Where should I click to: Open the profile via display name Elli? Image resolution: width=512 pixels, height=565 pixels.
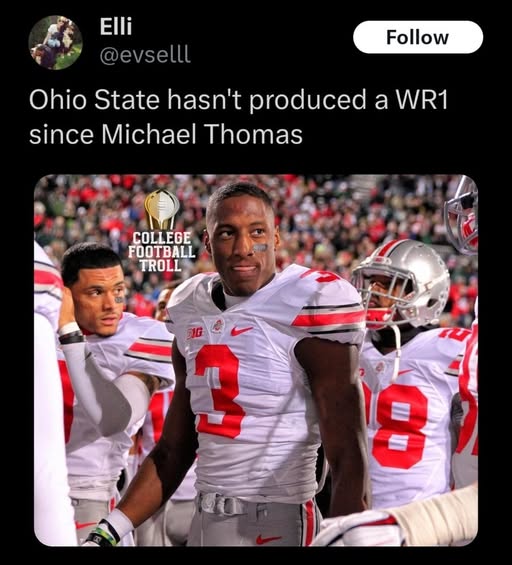point(116,26)
